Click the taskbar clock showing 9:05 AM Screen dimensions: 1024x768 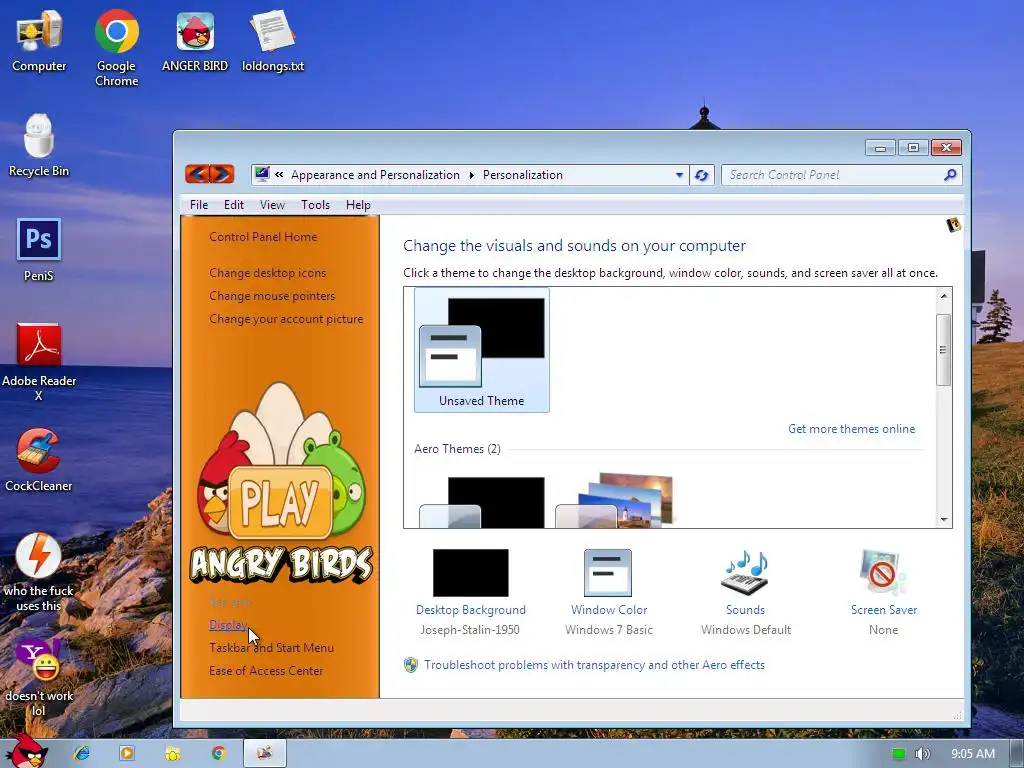pos(973,754)
